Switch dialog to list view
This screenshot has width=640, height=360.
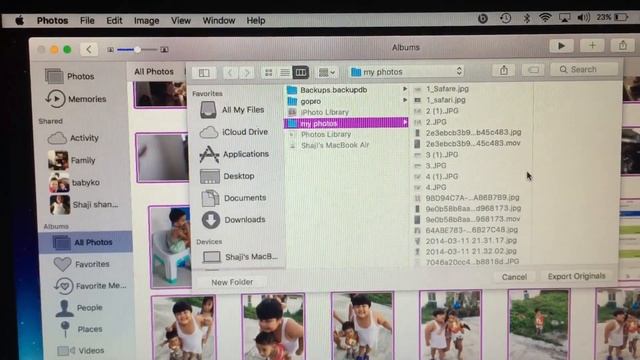click(284, 73)
